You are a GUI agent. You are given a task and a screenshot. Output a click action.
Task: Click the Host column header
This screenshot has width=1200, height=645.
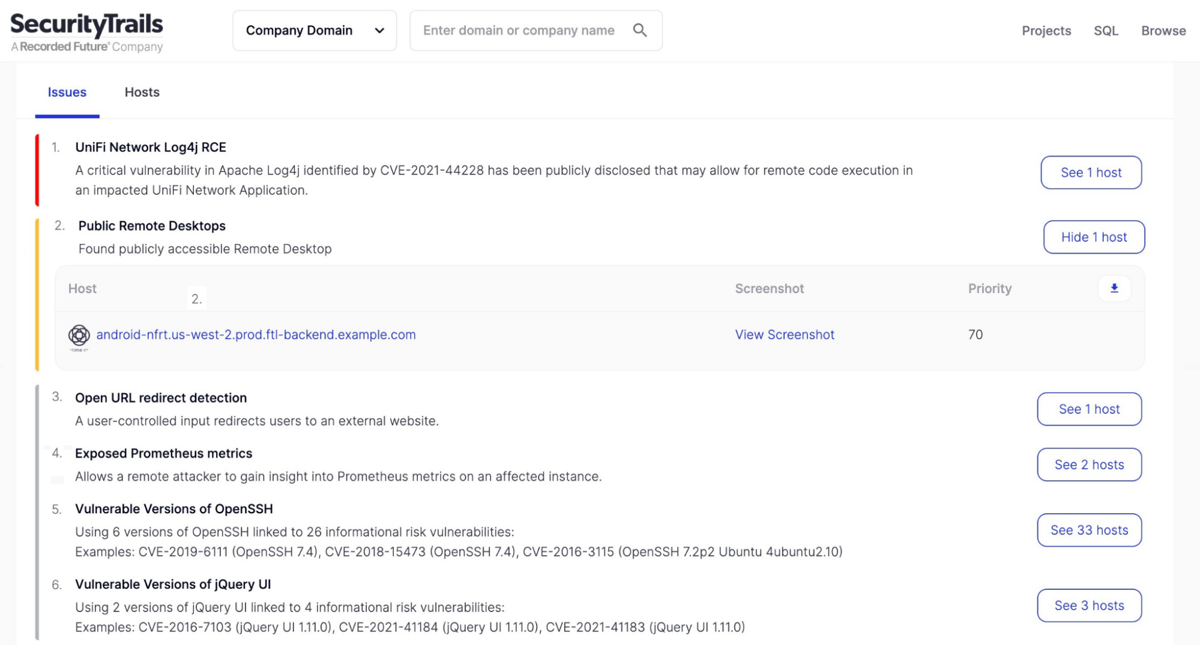tap(82, 289)
